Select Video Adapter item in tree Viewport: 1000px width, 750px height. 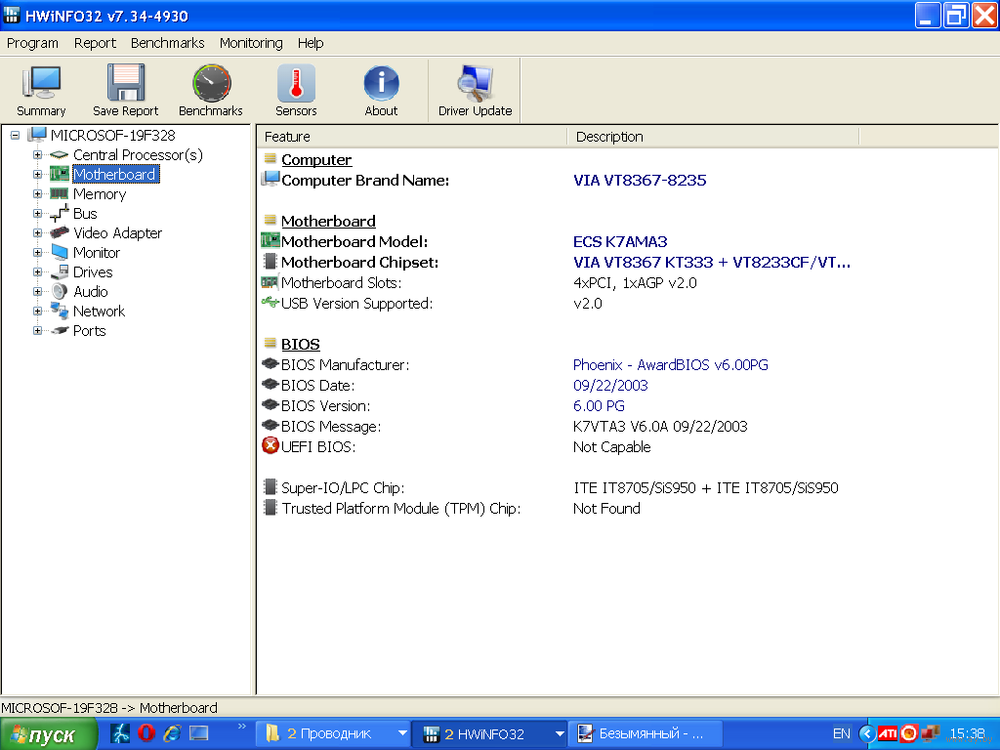(117, 233)
